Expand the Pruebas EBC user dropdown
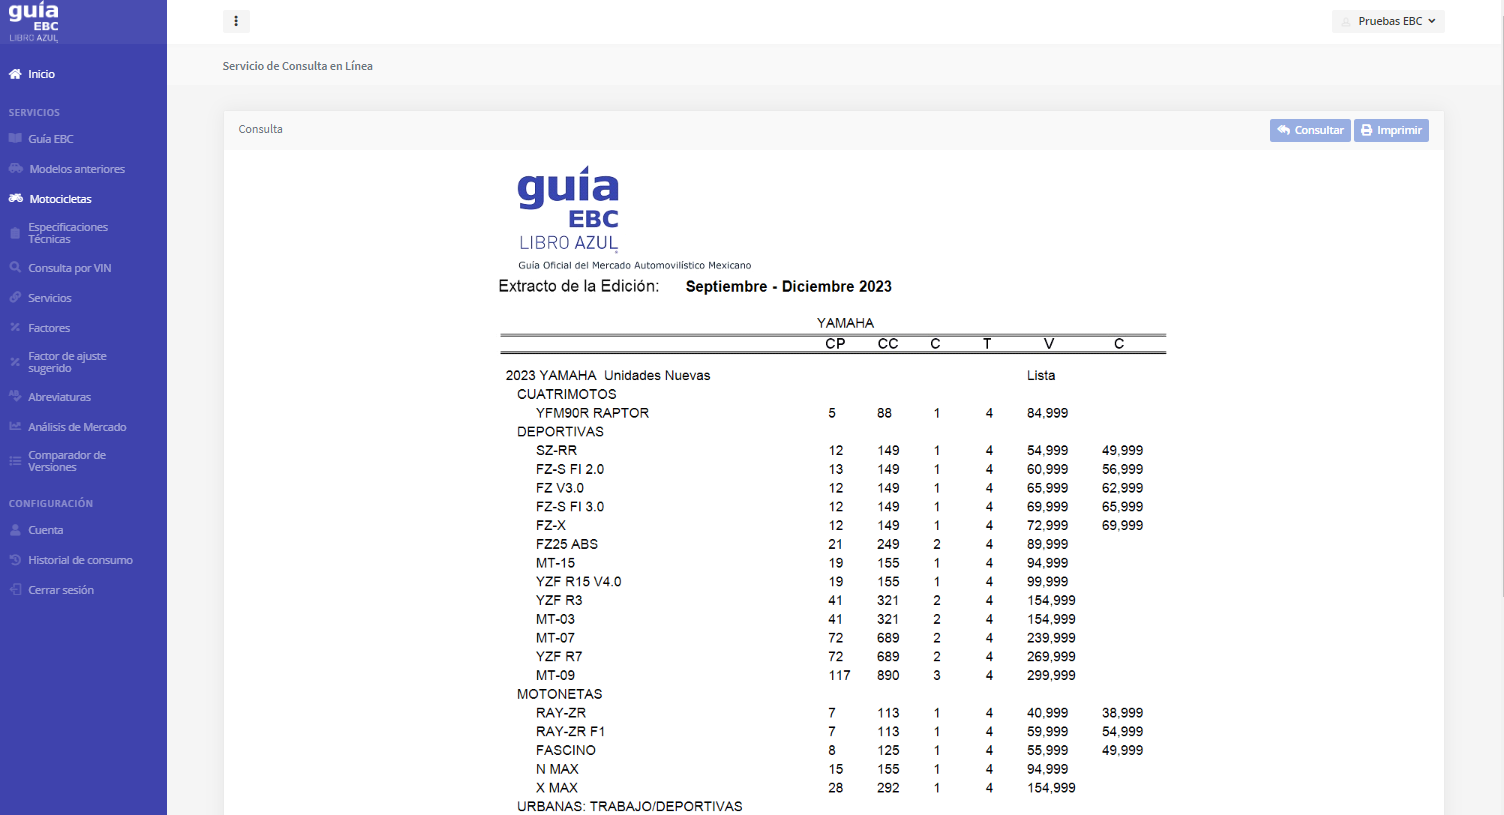 (x=1388, y=21)
